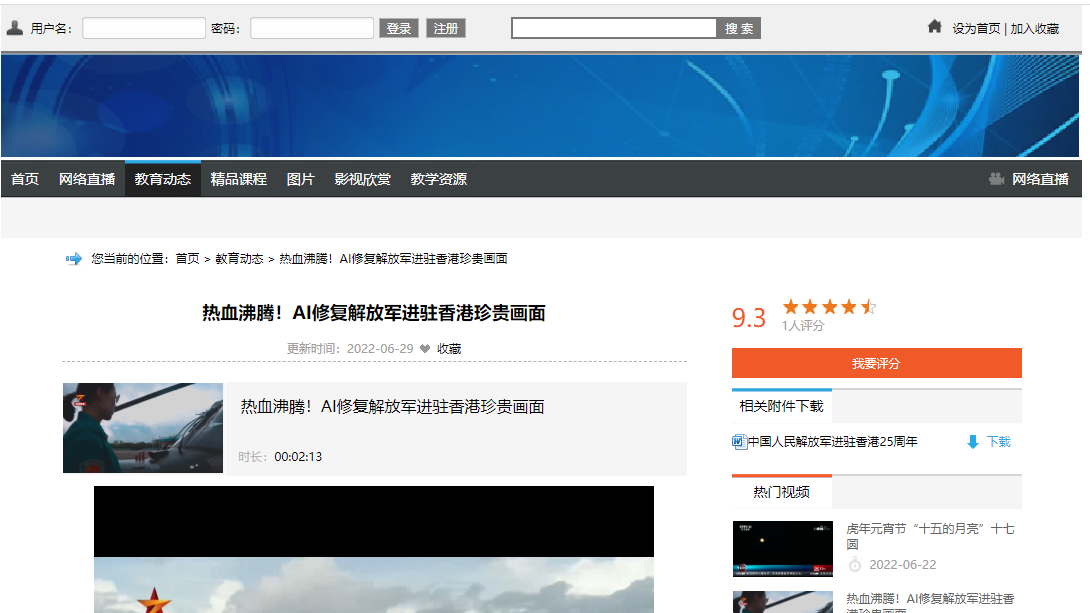The width and height of the screenshot is (1090, 613).
Task: Click the 收藏 favorite link
Action: [449, 348]
